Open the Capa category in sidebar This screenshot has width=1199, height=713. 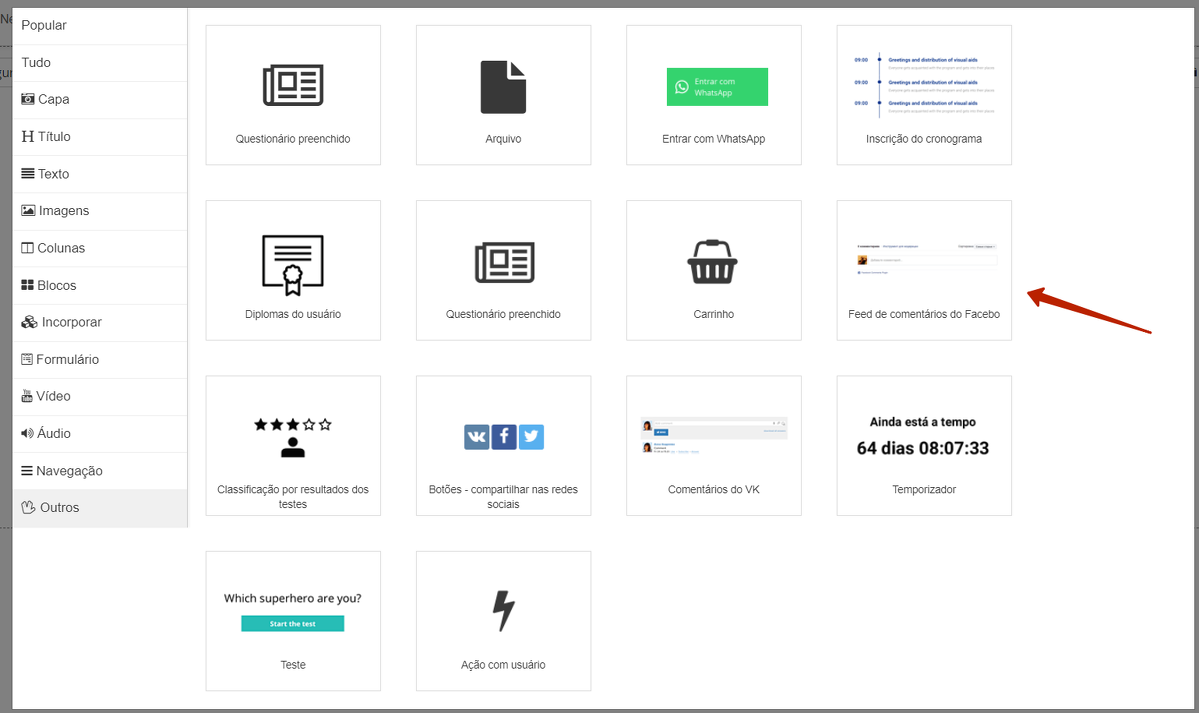pyautogui.click(x=53, y=99)
